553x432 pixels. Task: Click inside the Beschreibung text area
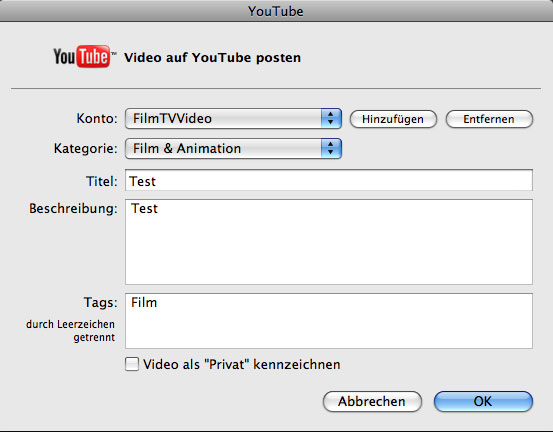pos(329,242)
